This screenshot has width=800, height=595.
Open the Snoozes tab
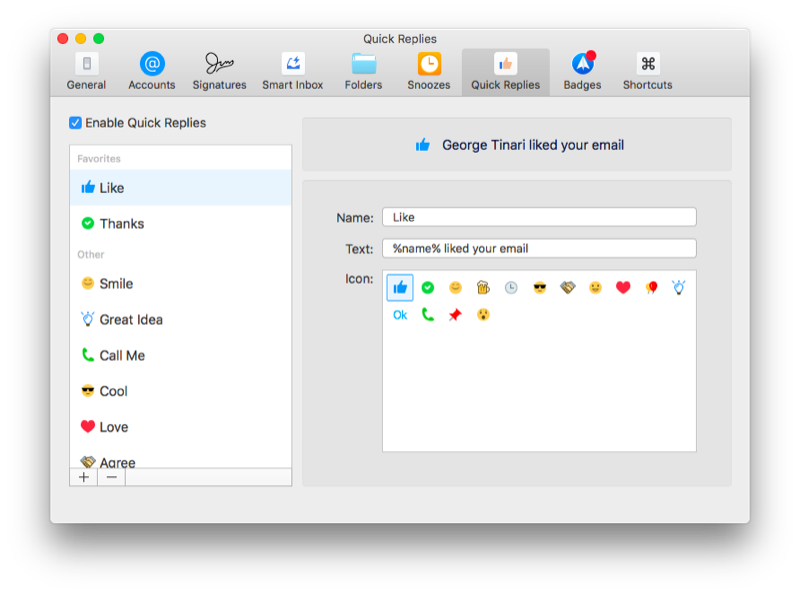click(428, 72)
